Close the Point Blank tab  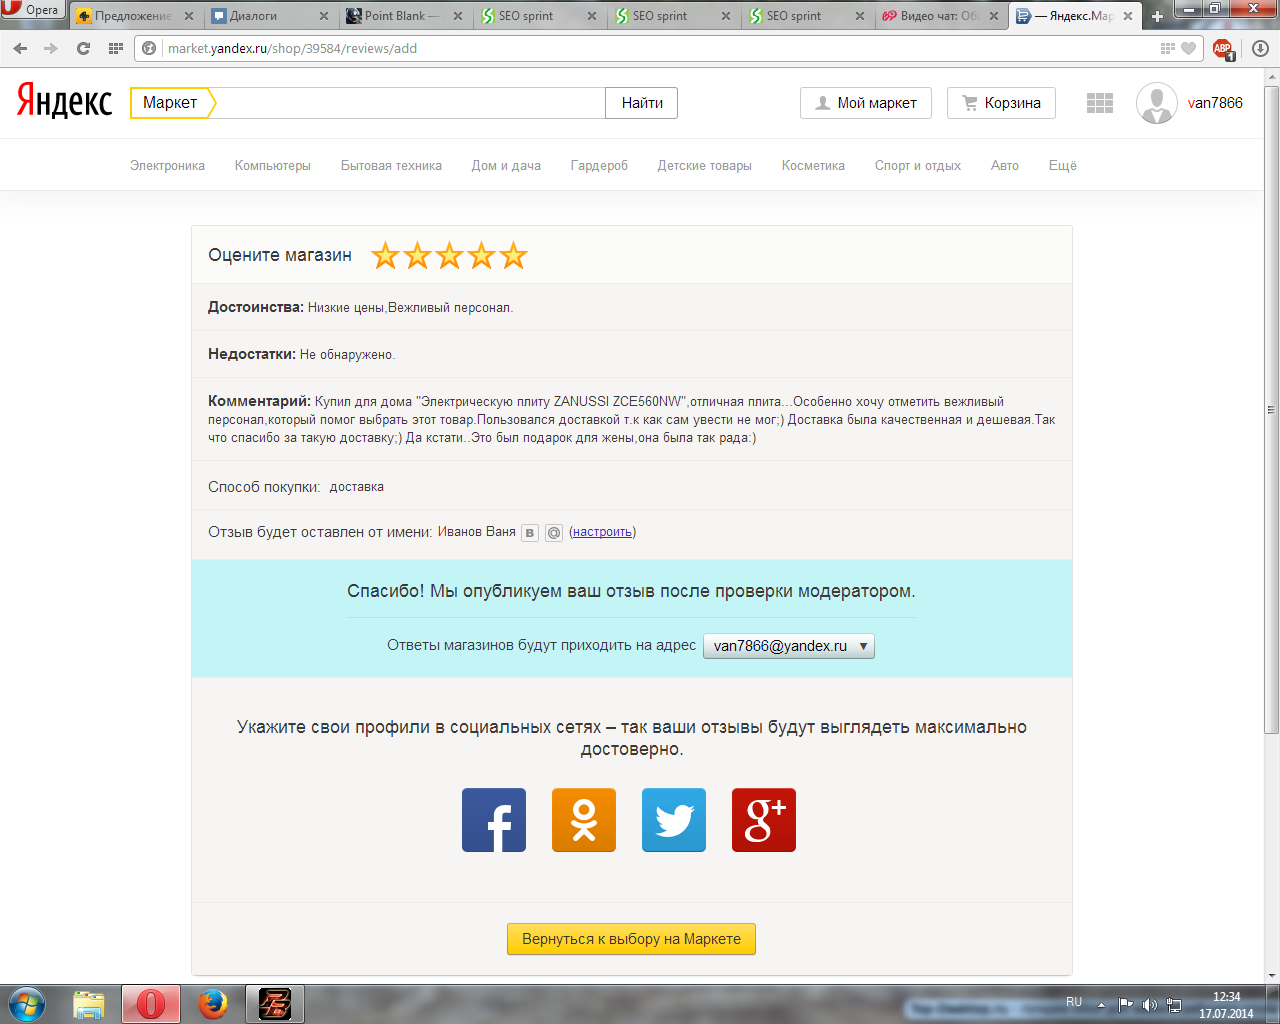pos(458,16)
